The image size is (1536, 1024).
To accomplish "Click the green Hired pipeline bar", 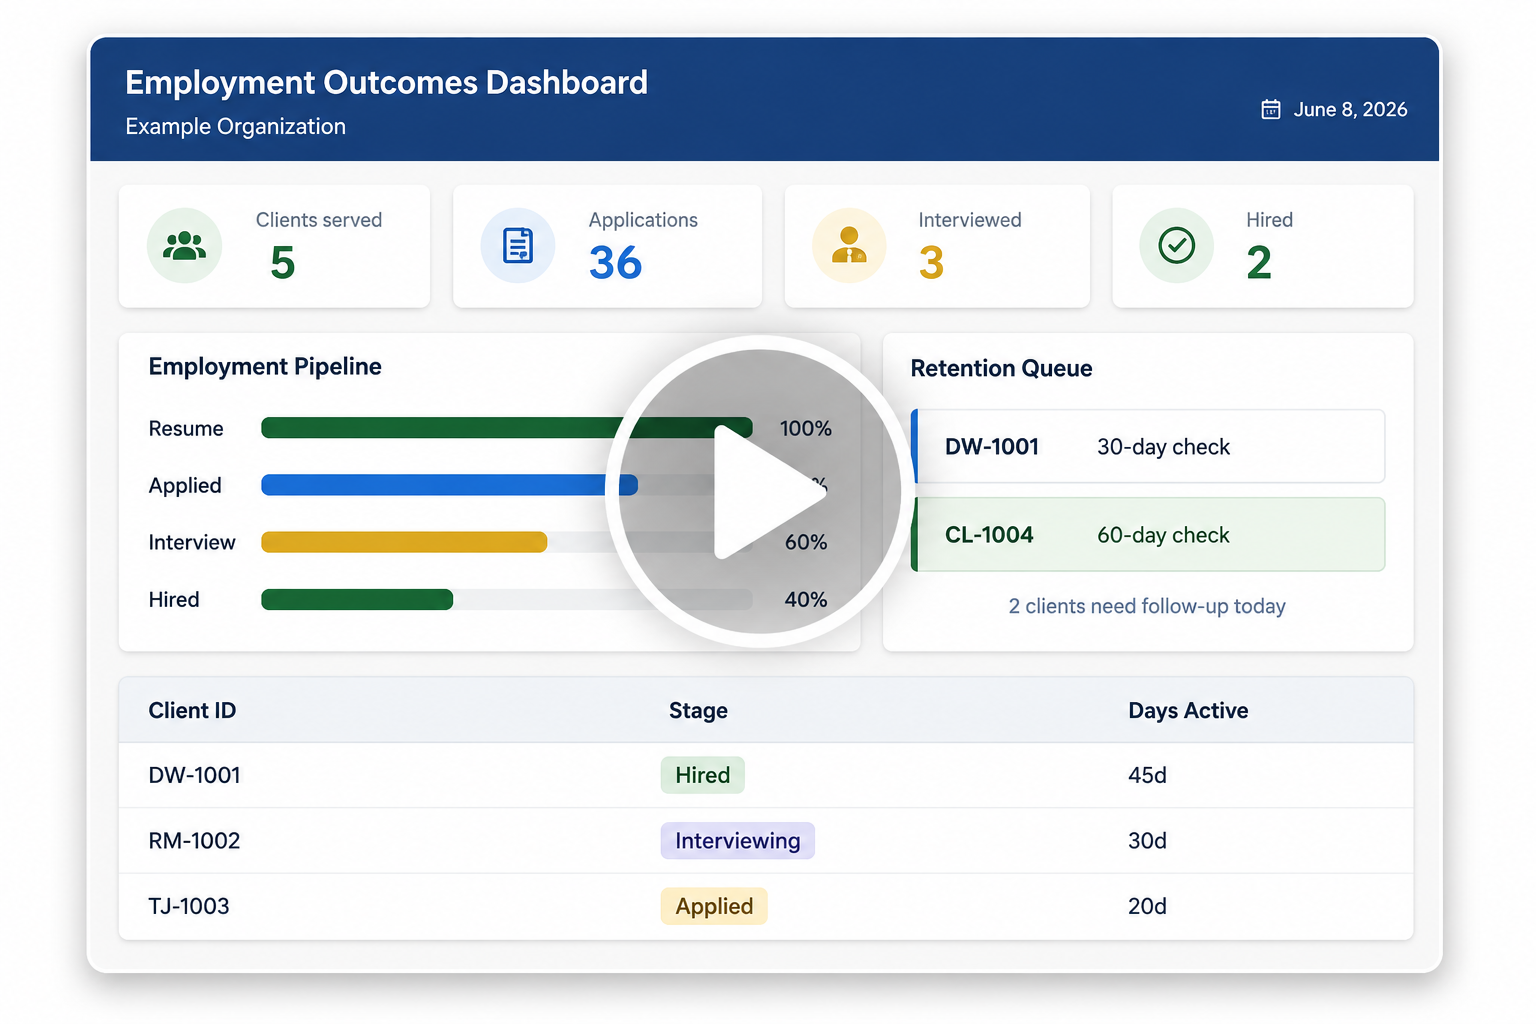I will (357, 599).
